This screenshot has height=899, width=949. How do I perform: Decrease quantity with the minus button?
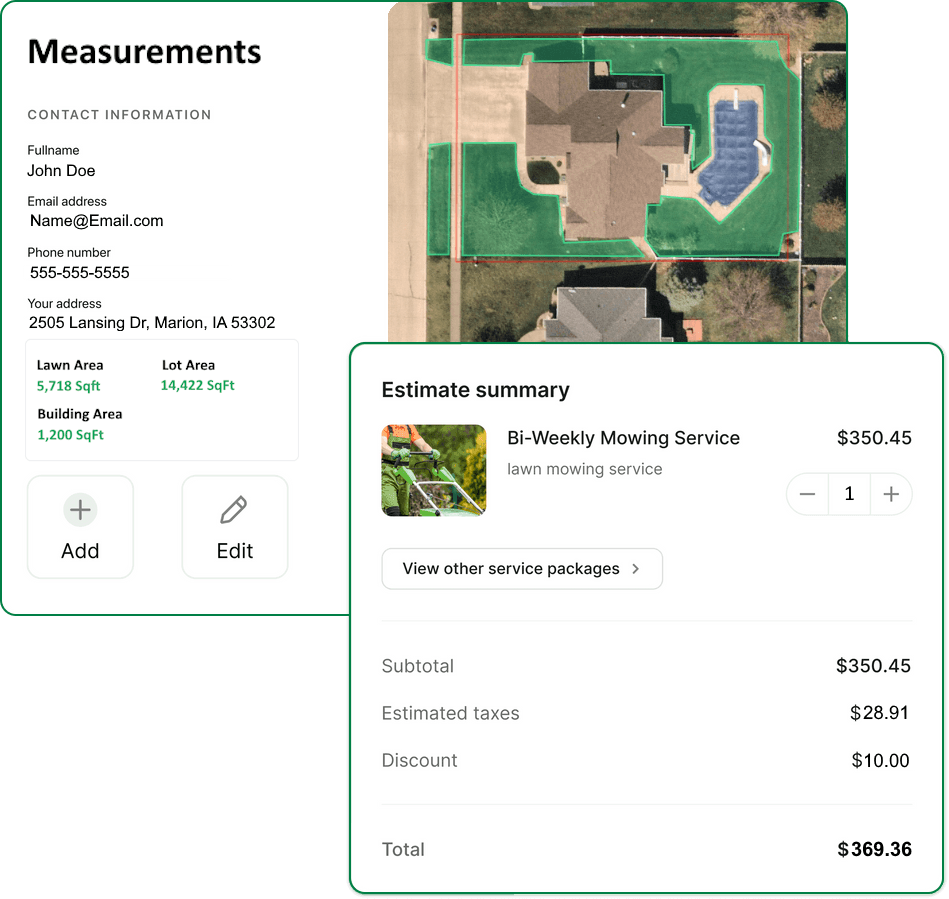(x=808, y=494)
